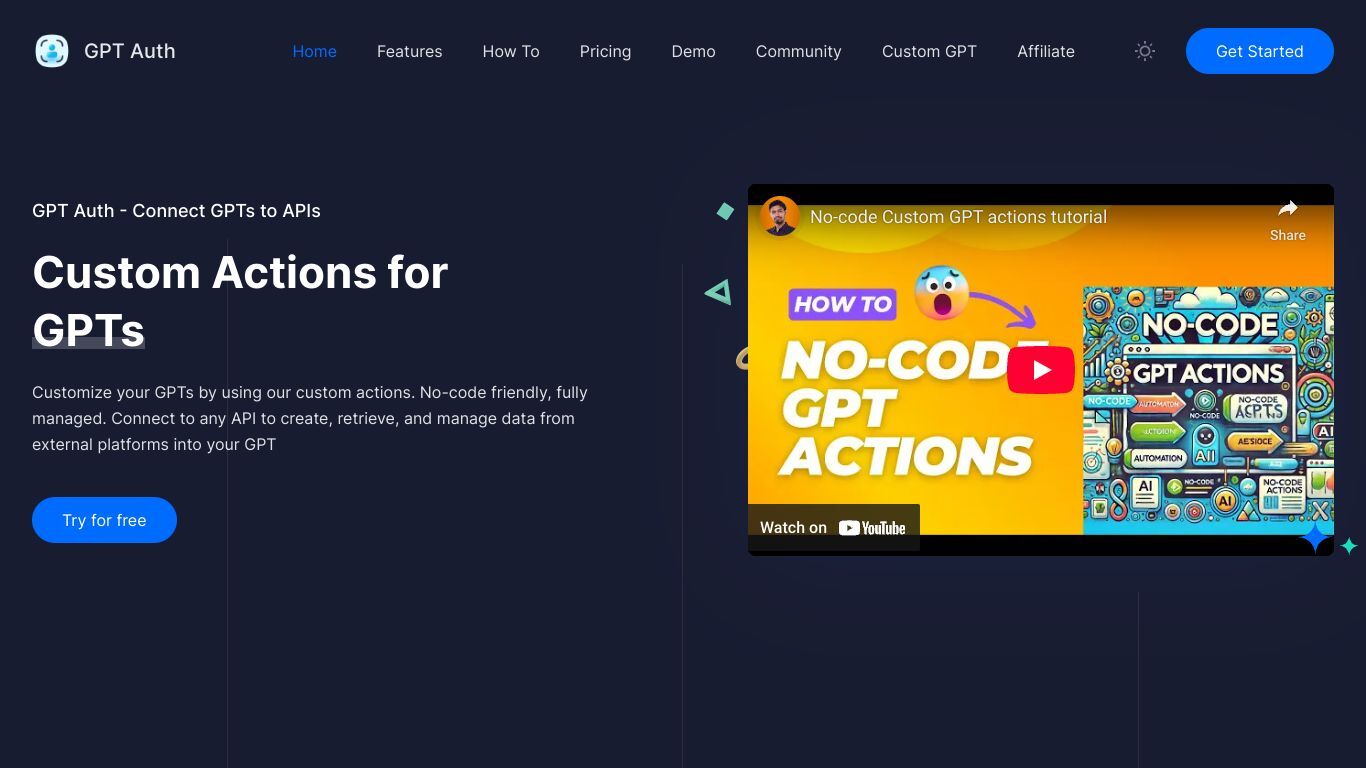Click the 'GPT Auth - Connect GPTs to APIs' subtitle

[x=176, y=210]
